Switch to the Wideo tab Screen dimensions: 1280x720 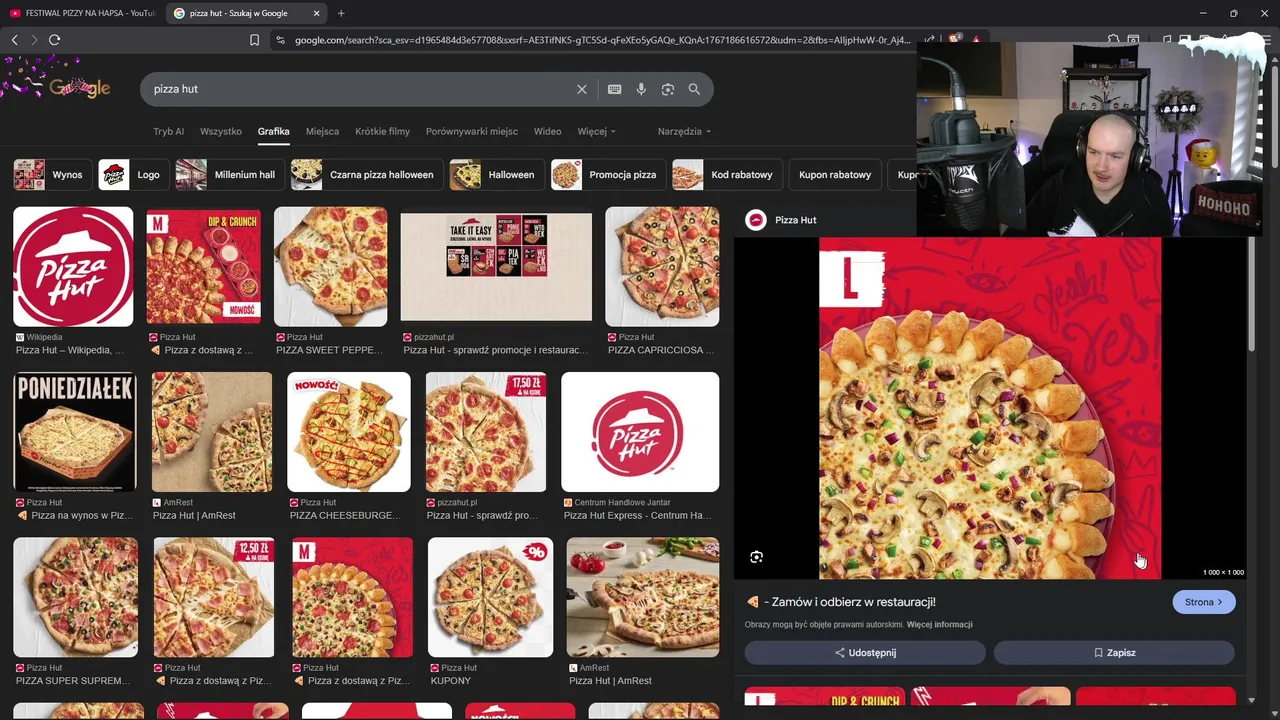547,131
